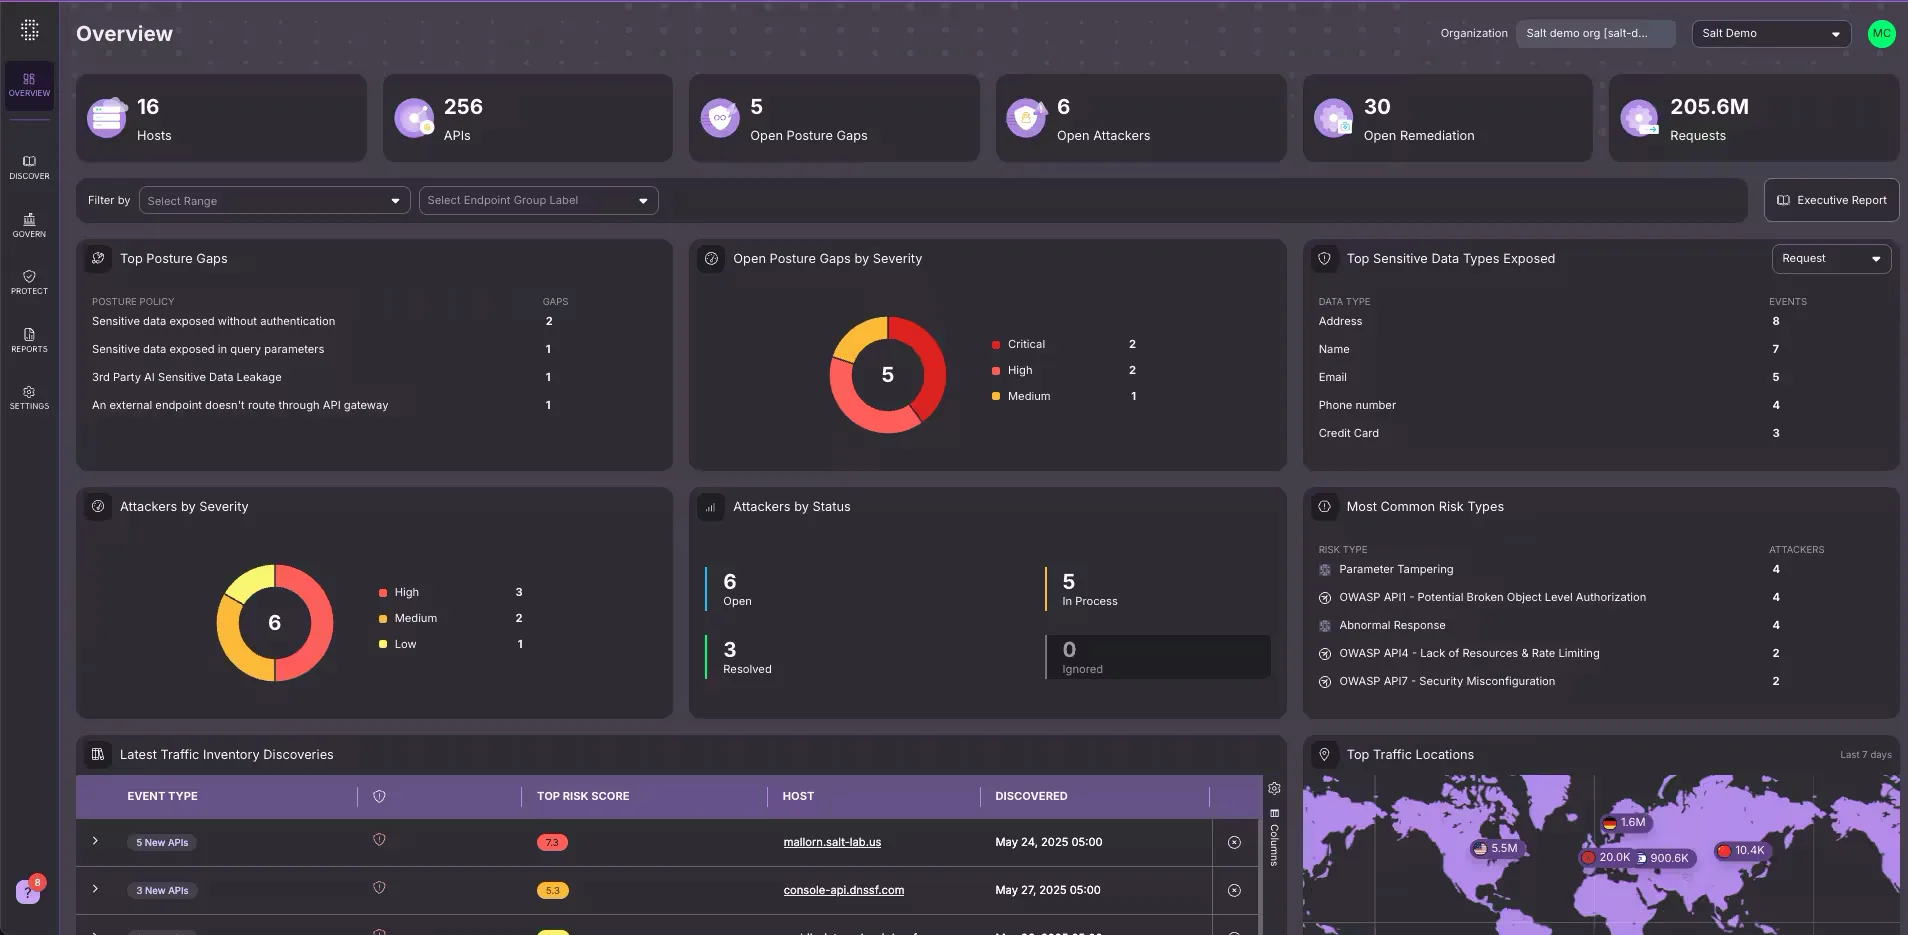Click the Salt logo at the top left
Image resolution: width=1908 pixels, height=935 pixels.
29,29
